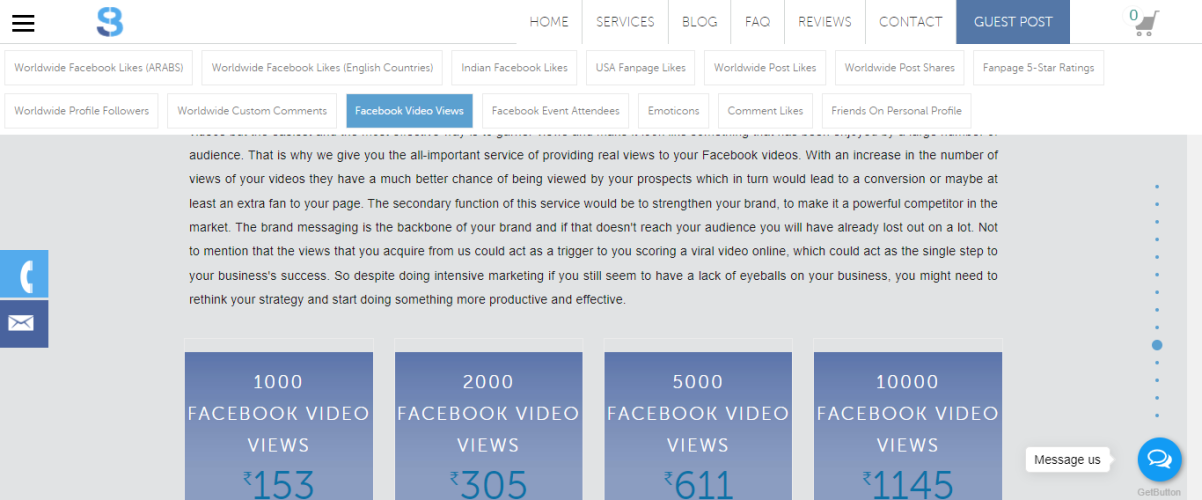Open the shopping cart icon
Image resolution: width=1202 pixels, height=500 pixels.
click(x=1144, y=22)
